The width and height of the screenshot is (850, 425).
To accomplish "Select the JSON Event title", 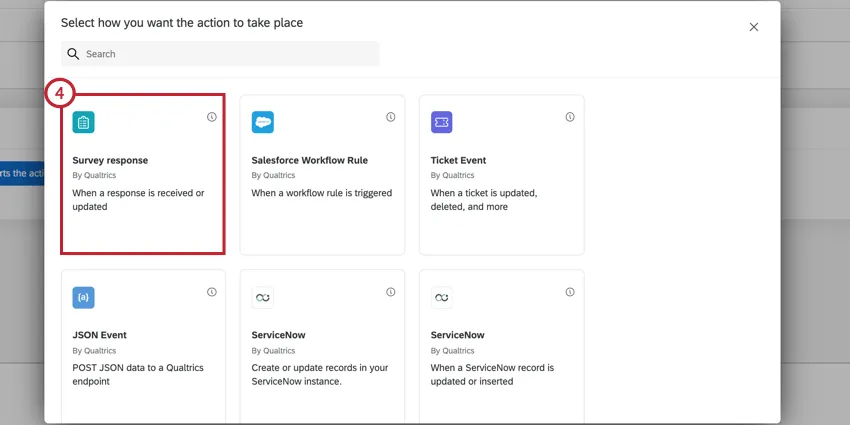I will 100,335.
